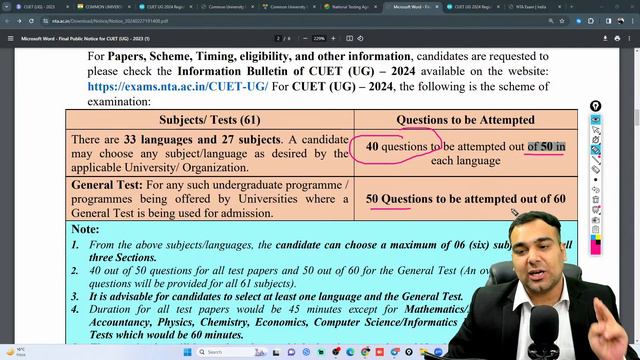The height and width of the screenshot is (360, 640).
Task: Open the exams.nta.ac.in/CUET-UG link
Action: coord(178,87)
